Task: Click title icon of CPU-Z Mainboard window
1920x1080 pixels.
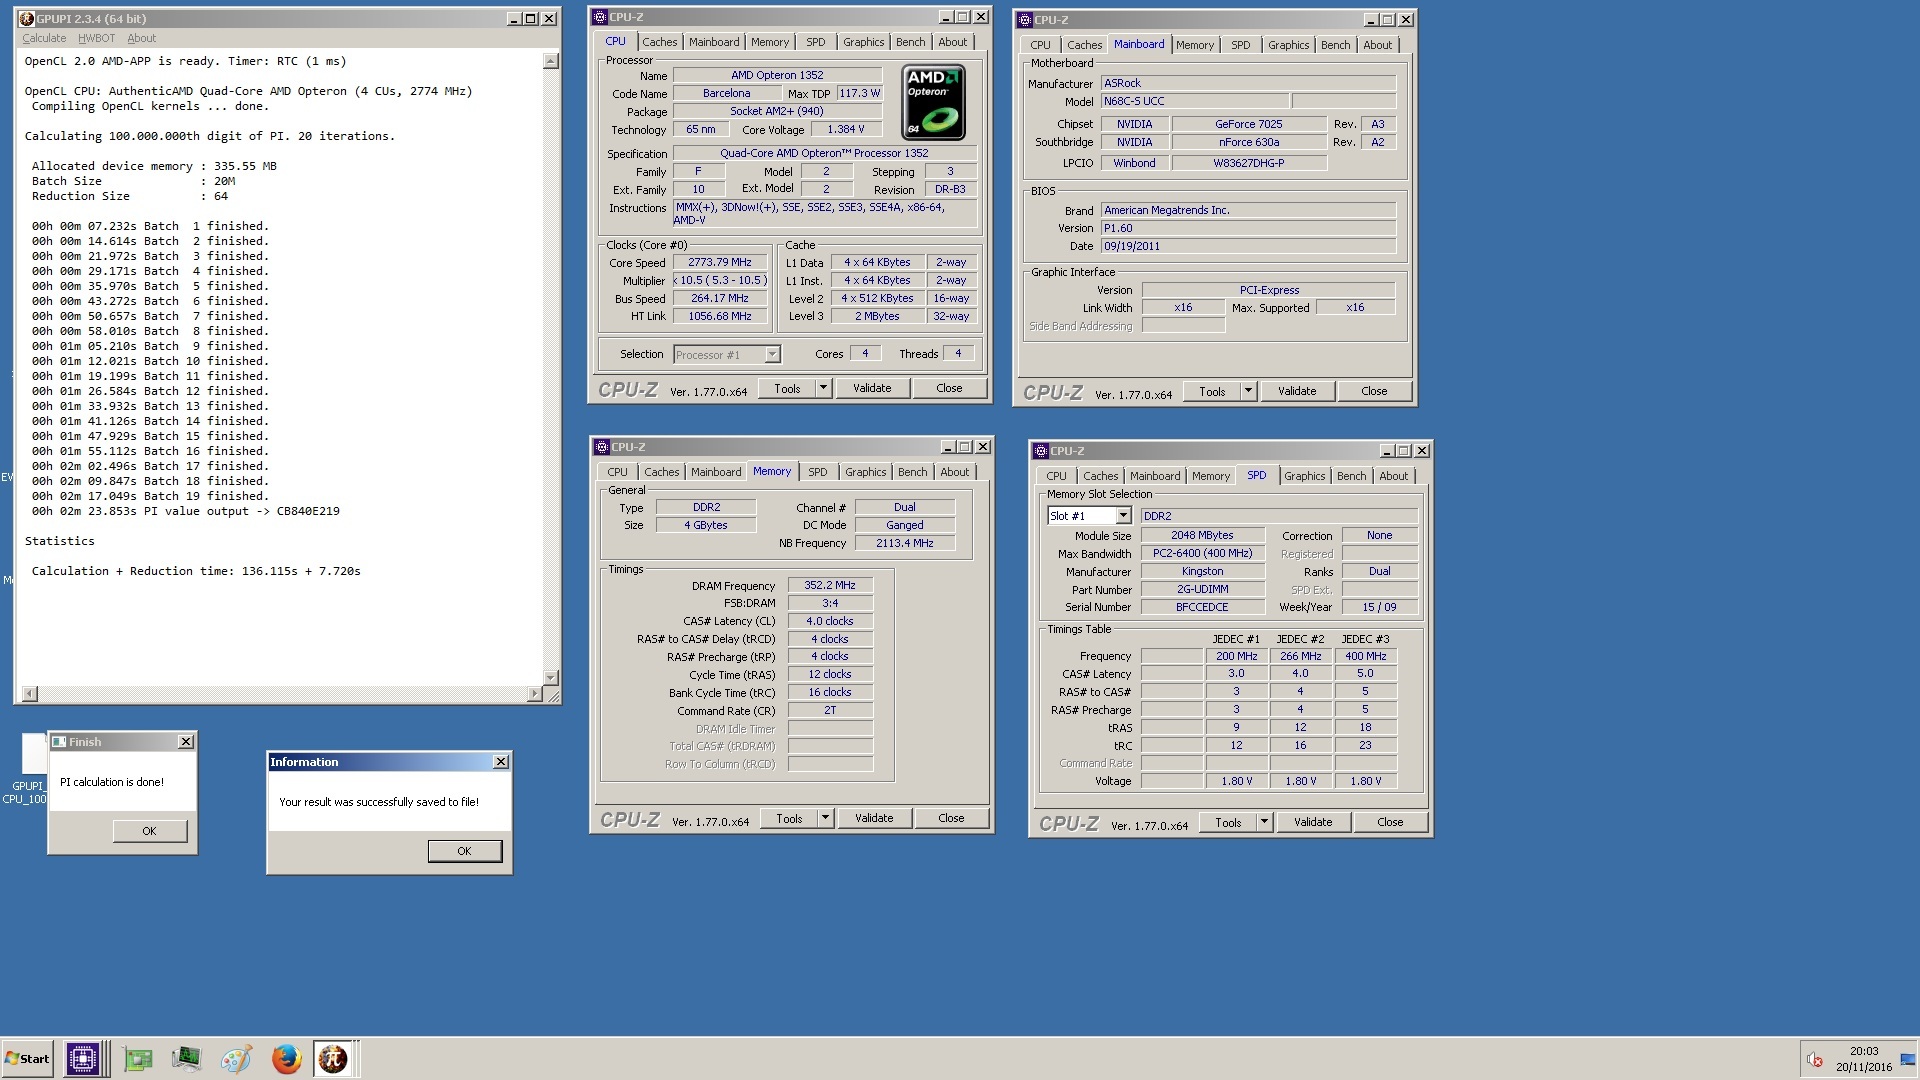Action: click(1025, 20)
